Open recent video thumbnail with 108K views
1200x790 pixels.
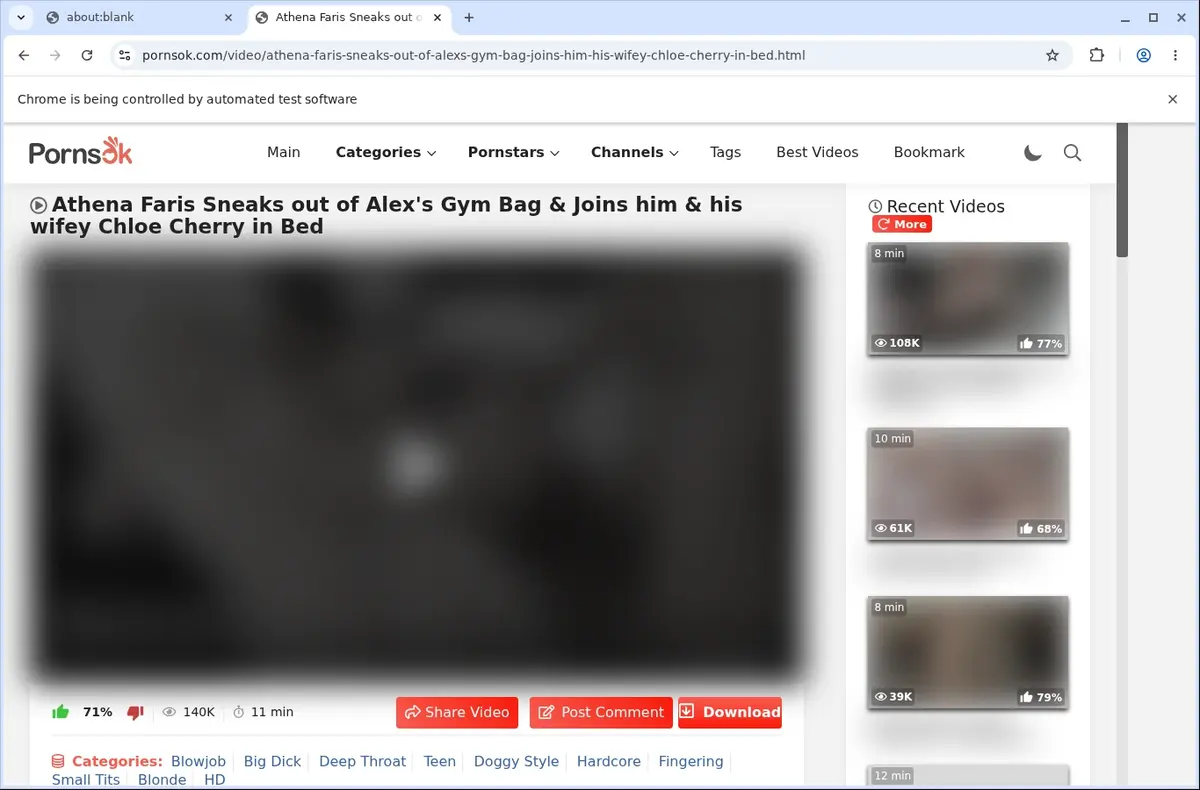968,299
